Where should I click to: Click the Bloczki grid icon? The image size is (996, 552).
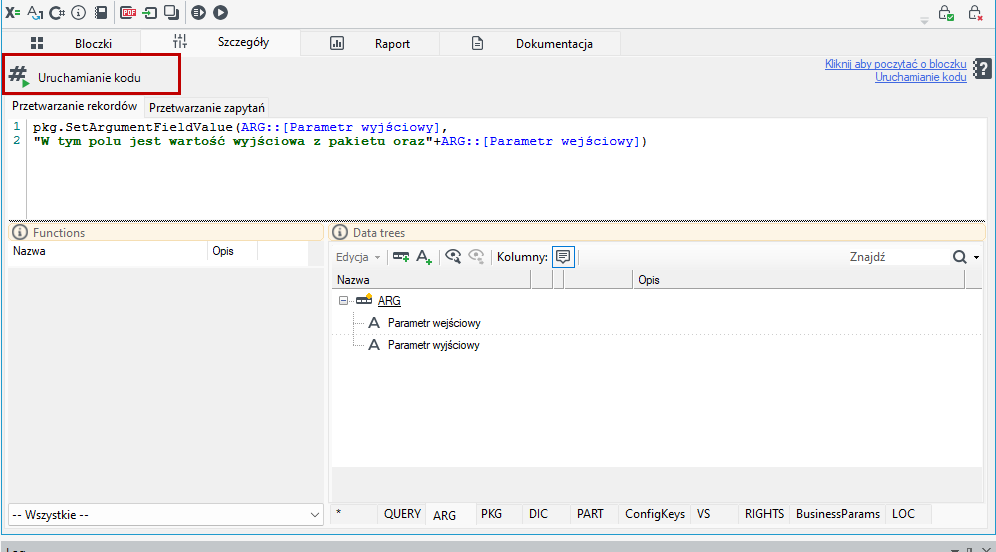click(x=37, y=43)
